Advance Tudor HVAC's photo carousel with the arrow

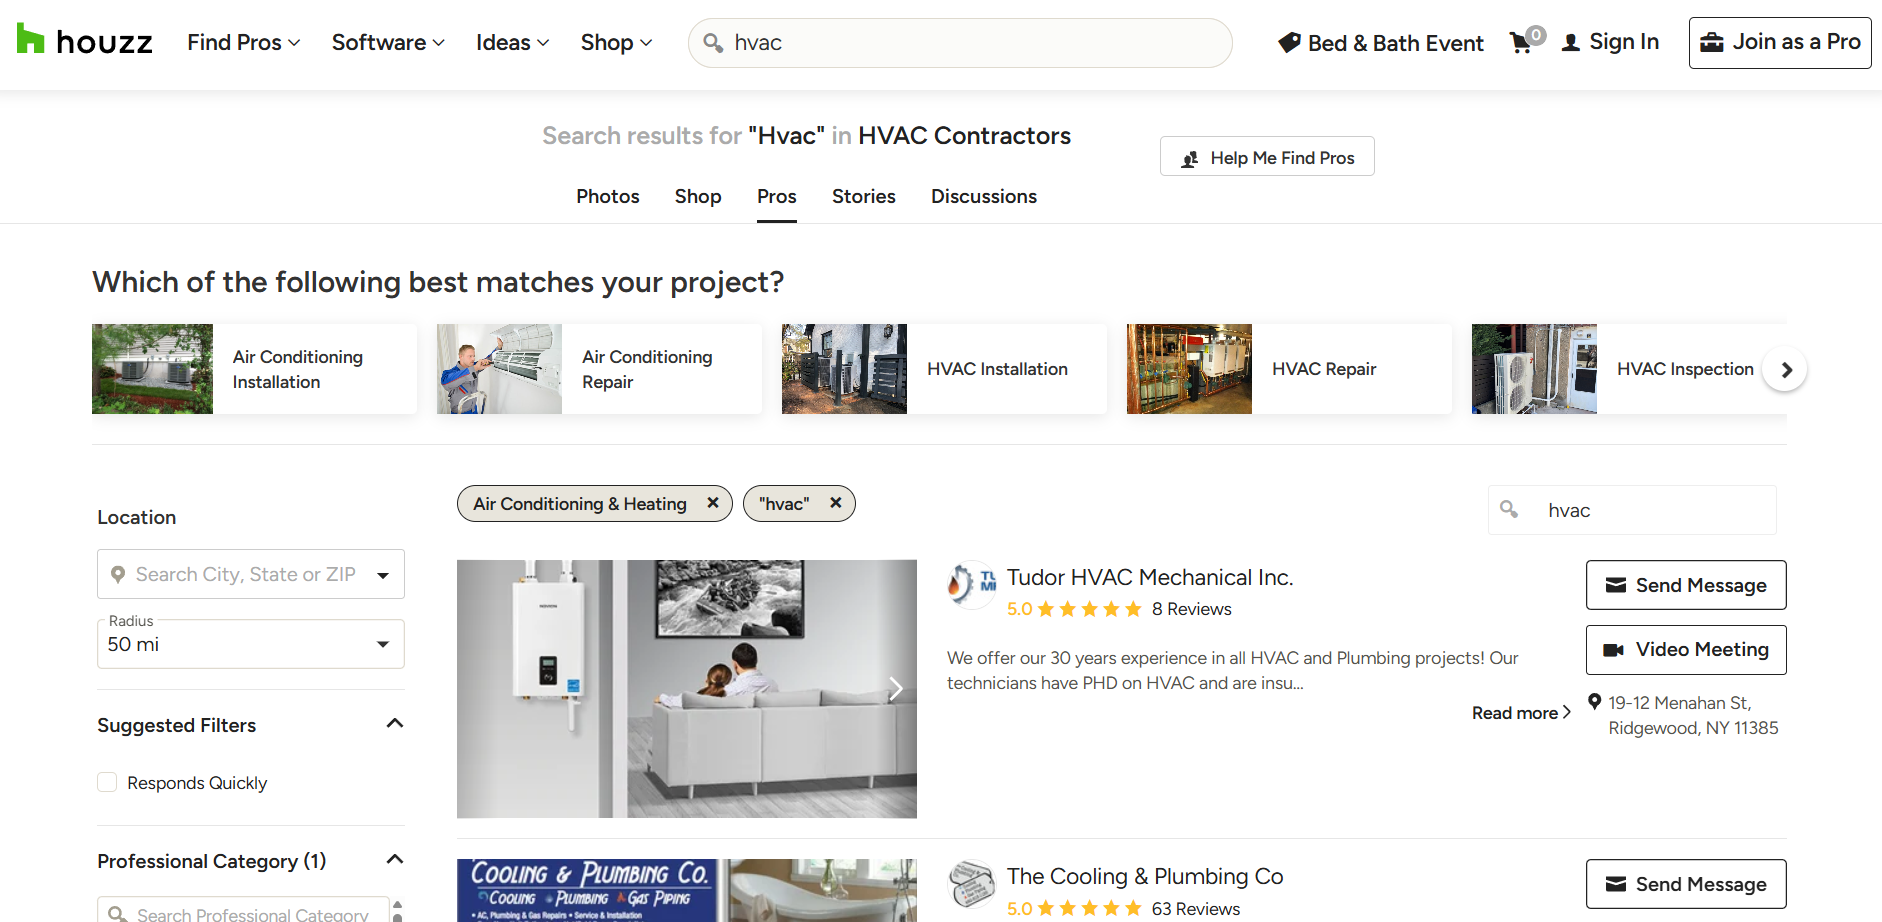895,689
